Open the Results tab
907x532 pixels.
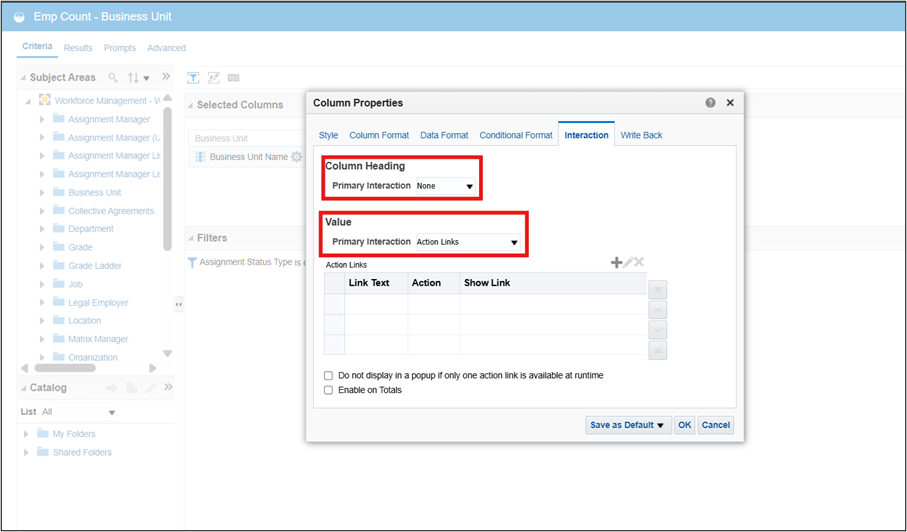click(78, 48)
